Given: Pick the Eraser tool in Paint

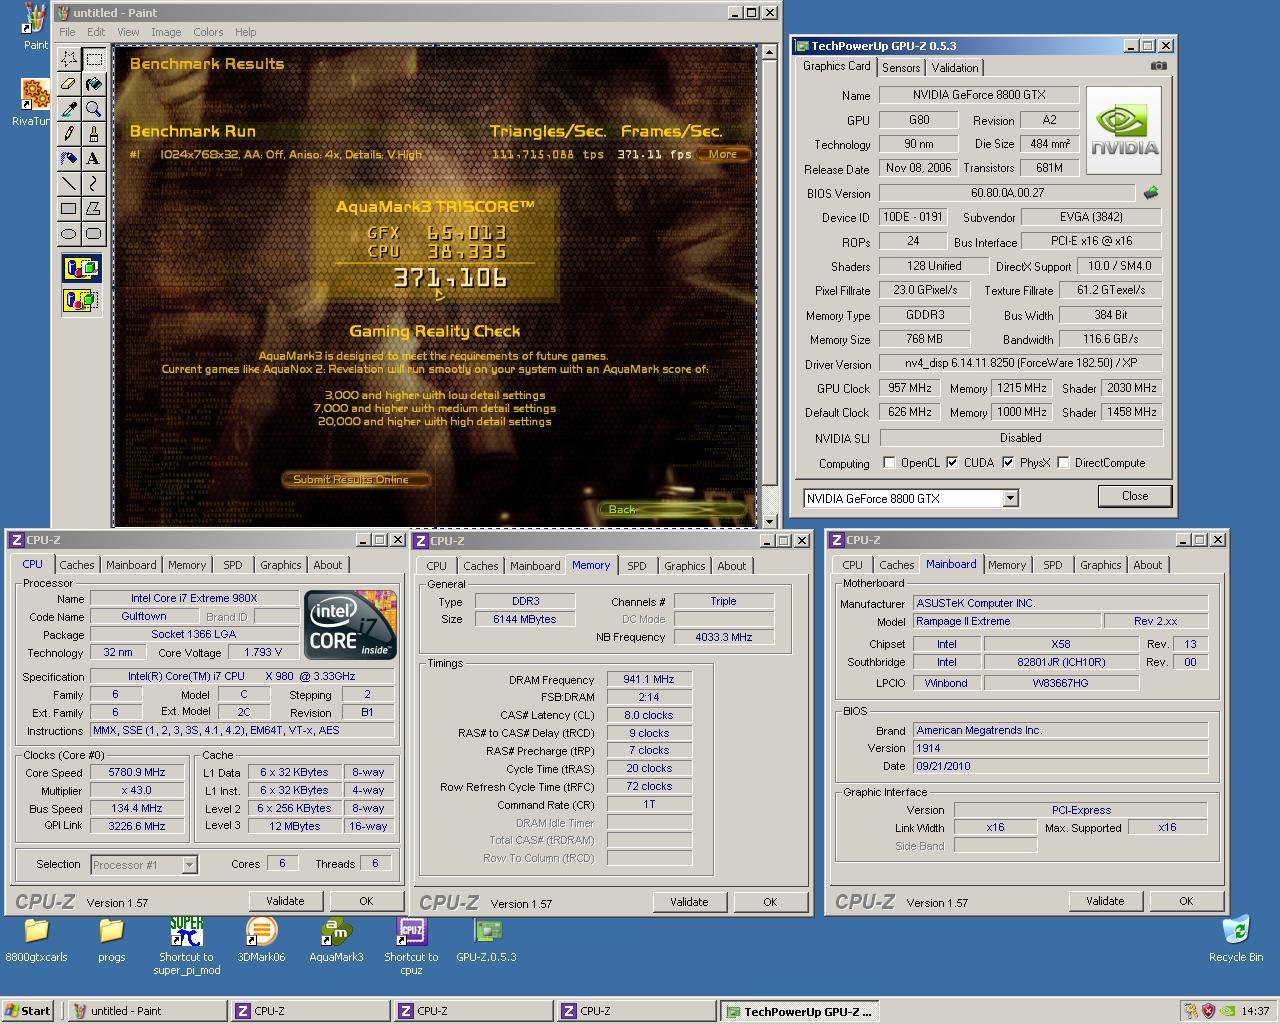Looking at the screenshot, I should [69, 84].
